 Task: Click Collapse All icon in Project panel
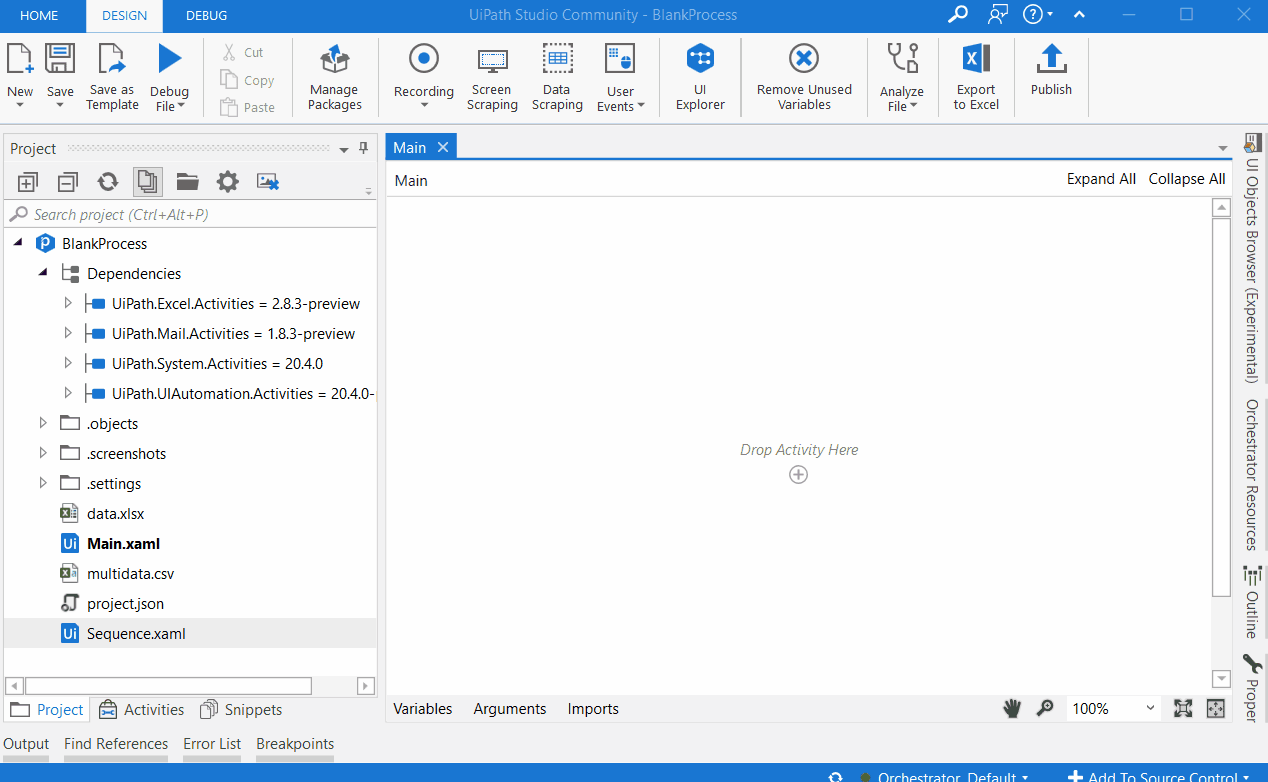pos(68,182)
